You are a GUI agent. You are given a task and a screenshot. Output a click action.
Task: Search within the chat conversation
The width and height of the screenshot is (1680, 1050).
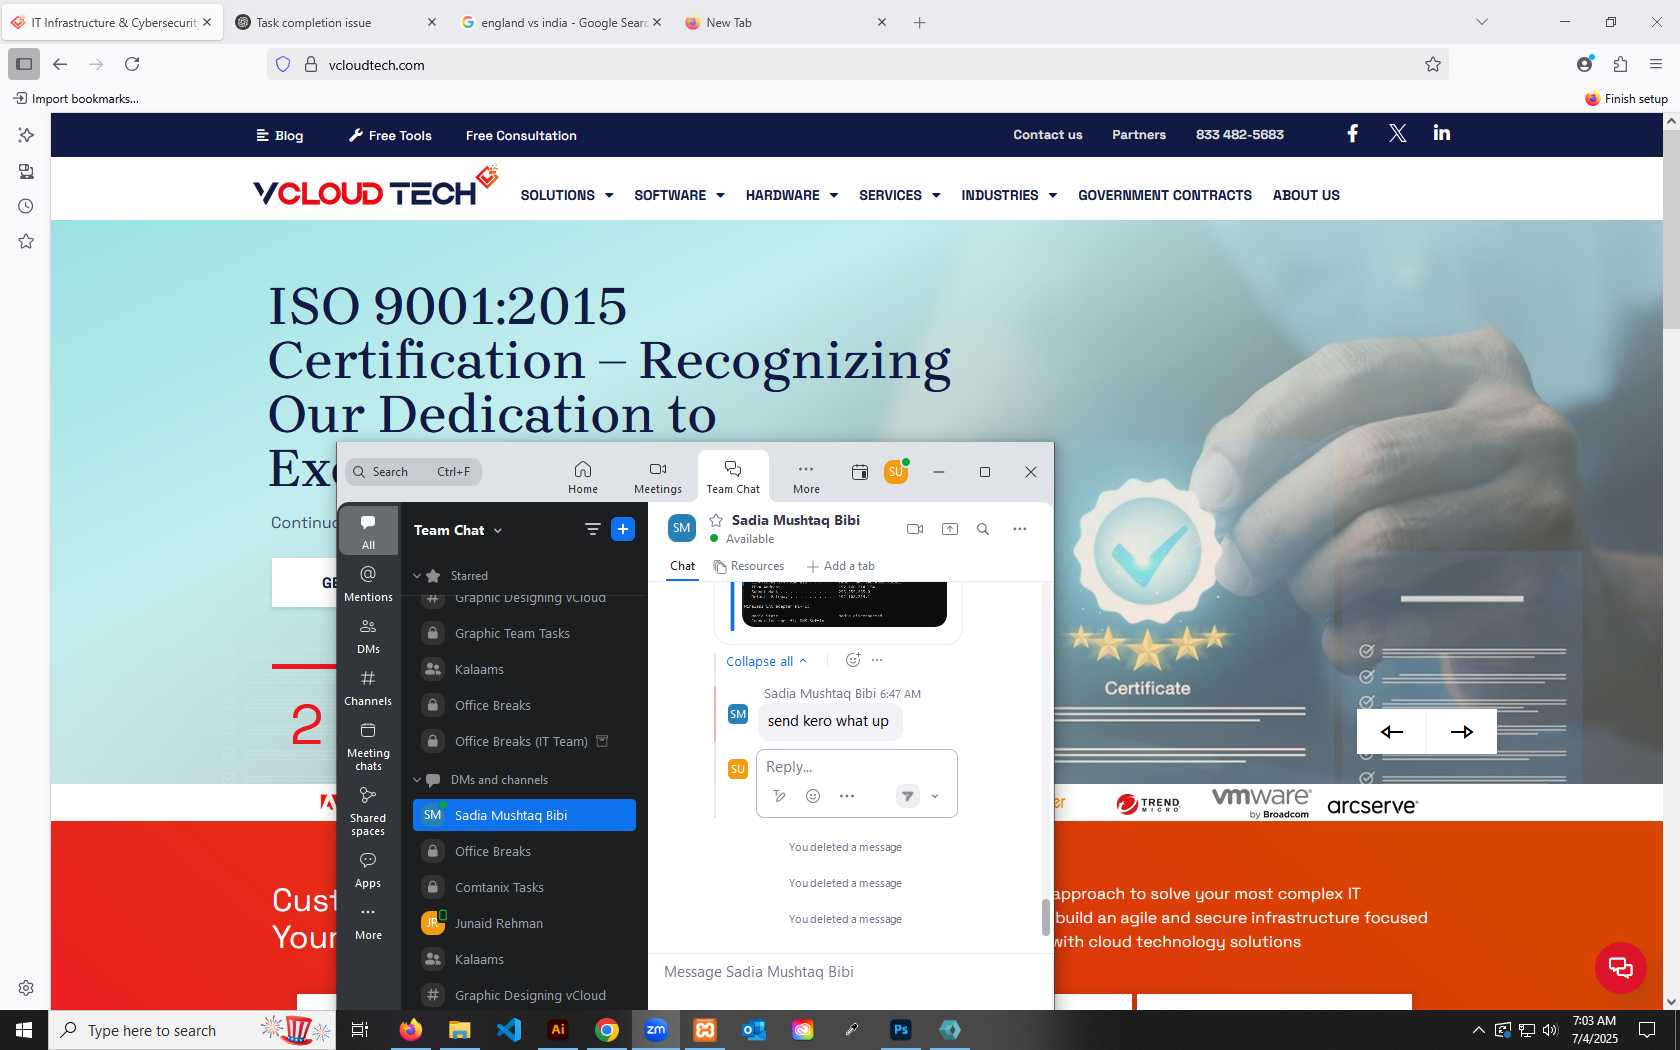(x=983, y=529)
